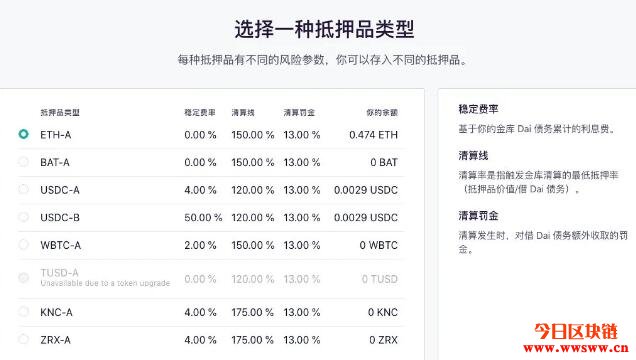Click the ZRX-A 0 ZRX balance
The width and height of the screenshot is (636, 360).
pos(383,340)
